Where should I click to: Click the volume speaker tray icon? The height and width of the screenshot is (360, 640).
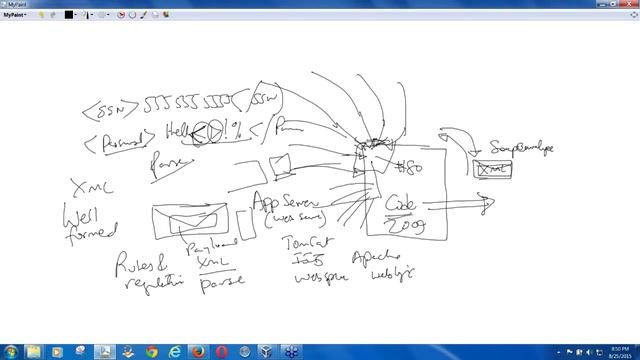click(589, 352)
